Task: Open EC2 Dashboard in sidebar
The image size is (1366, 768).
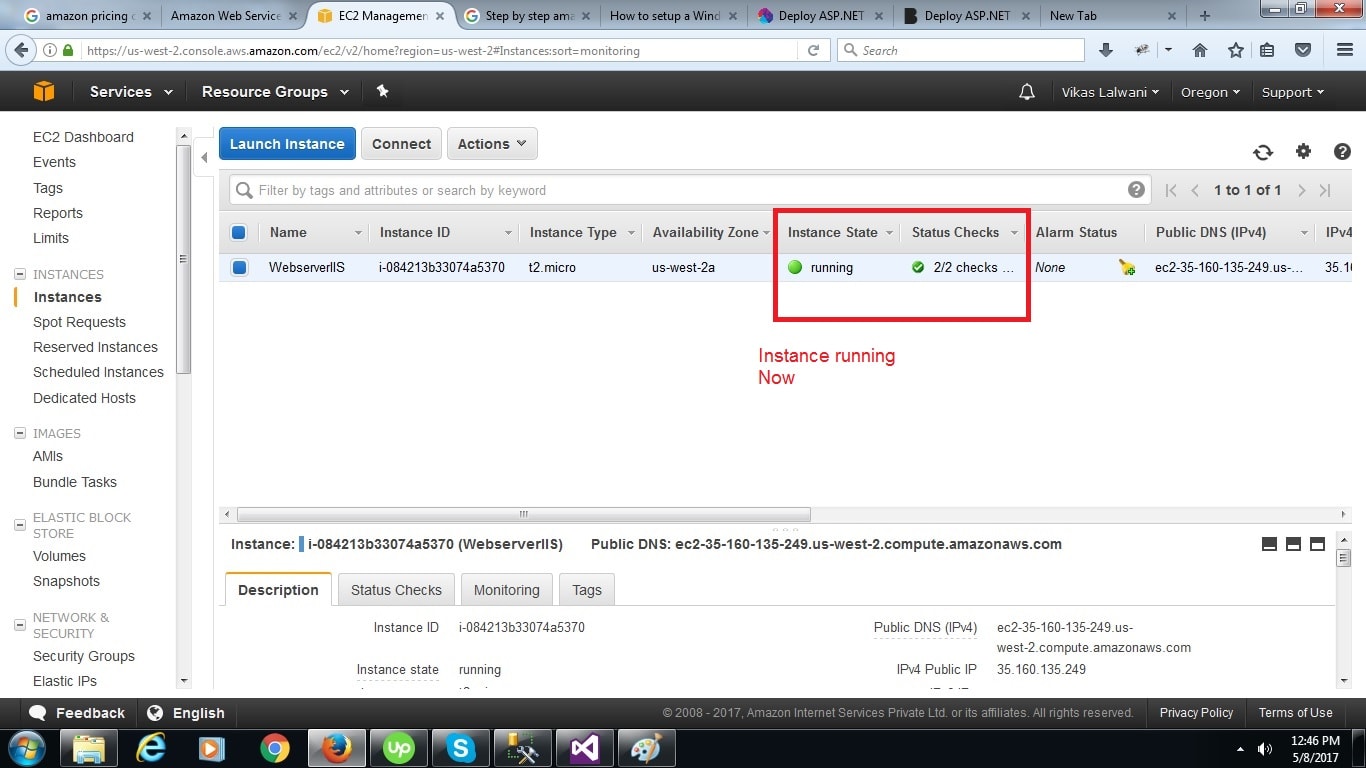Action: [83, 137]
